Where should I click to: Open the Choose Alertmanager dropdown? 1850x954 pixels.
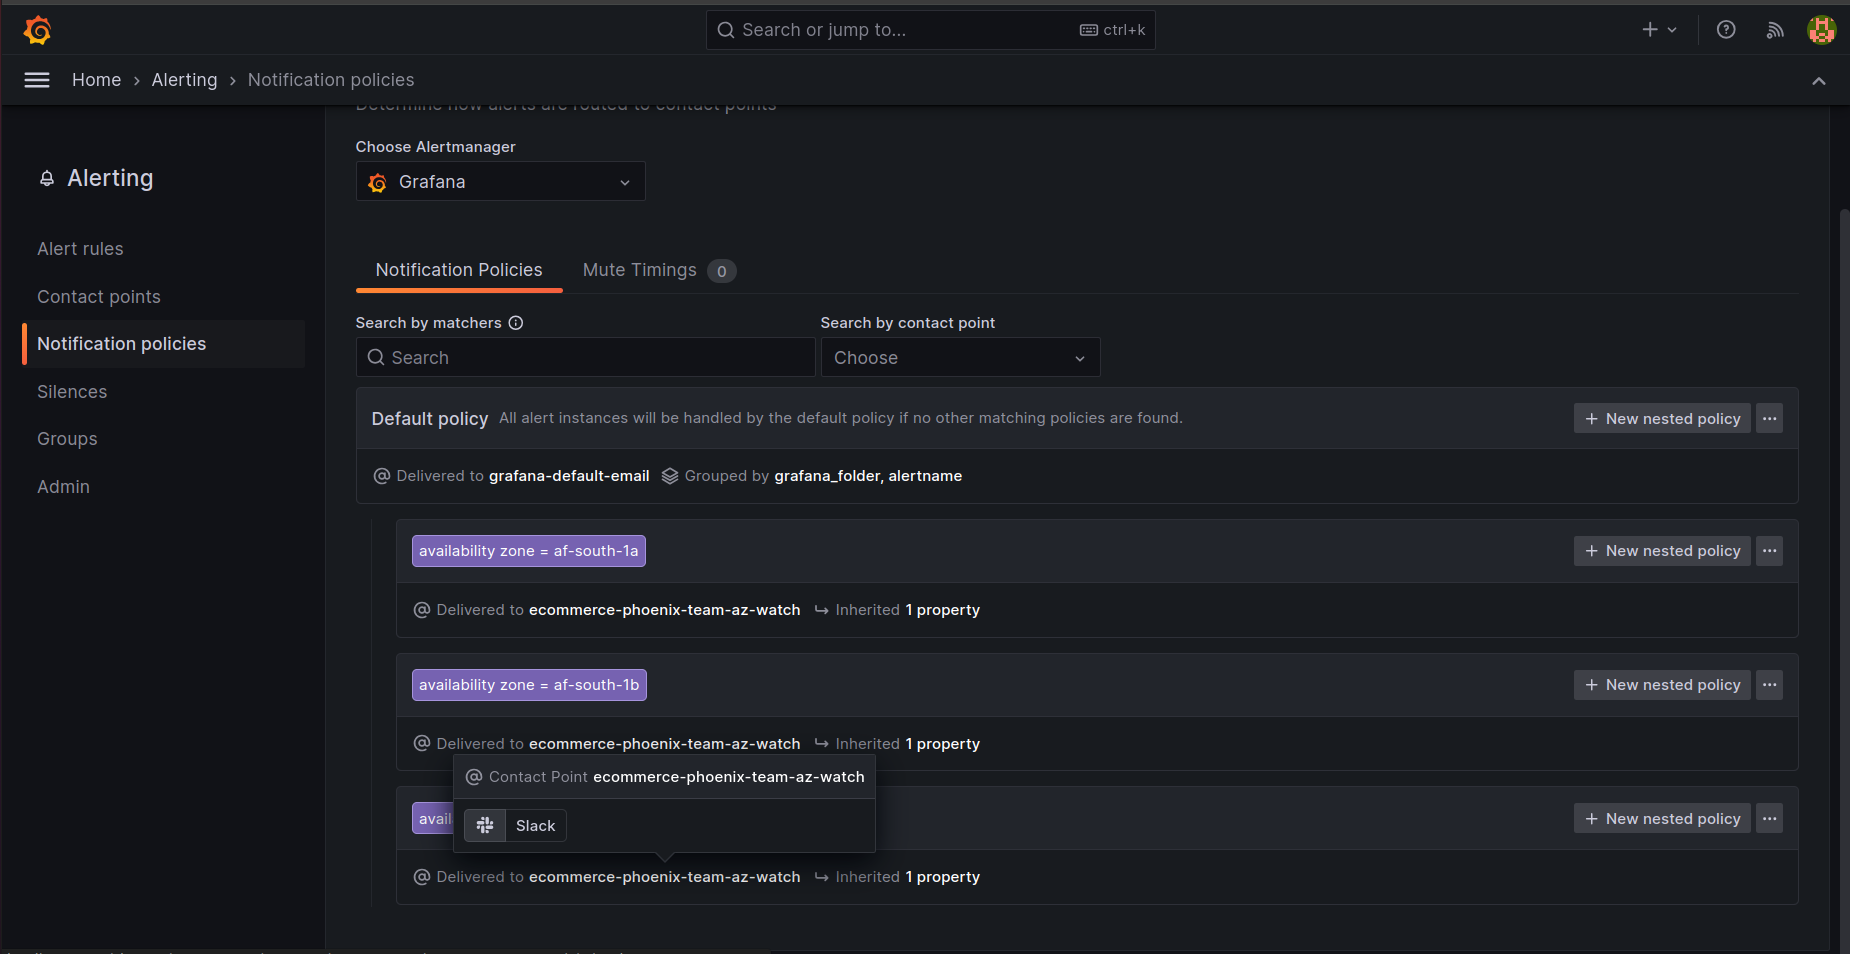pyautogui.click(x=499, y=181)
